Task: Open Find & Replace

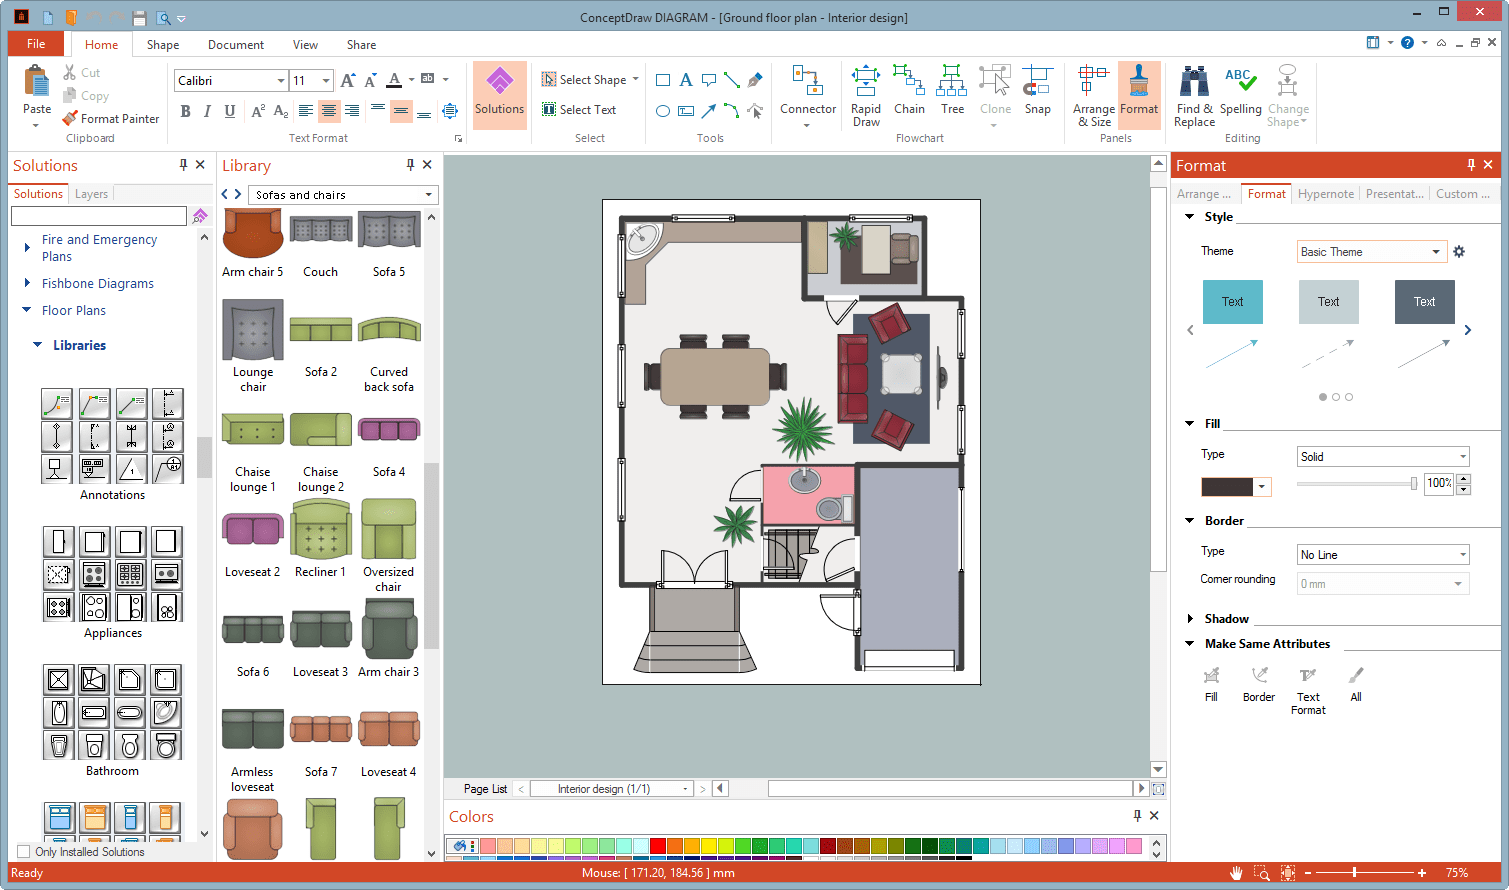Action: [1193, 95]
